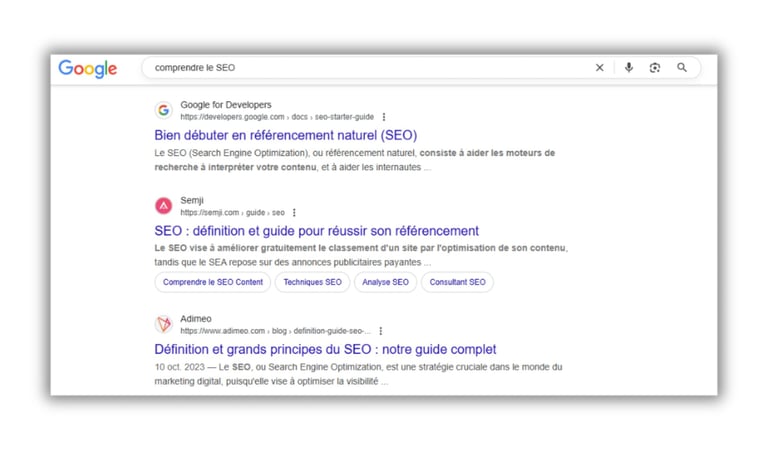Image resolution: width=768 pixels, height=451 pixels.
Task: Select 'Techniques SEO' sitelink chip
Action: coord(312,282)
